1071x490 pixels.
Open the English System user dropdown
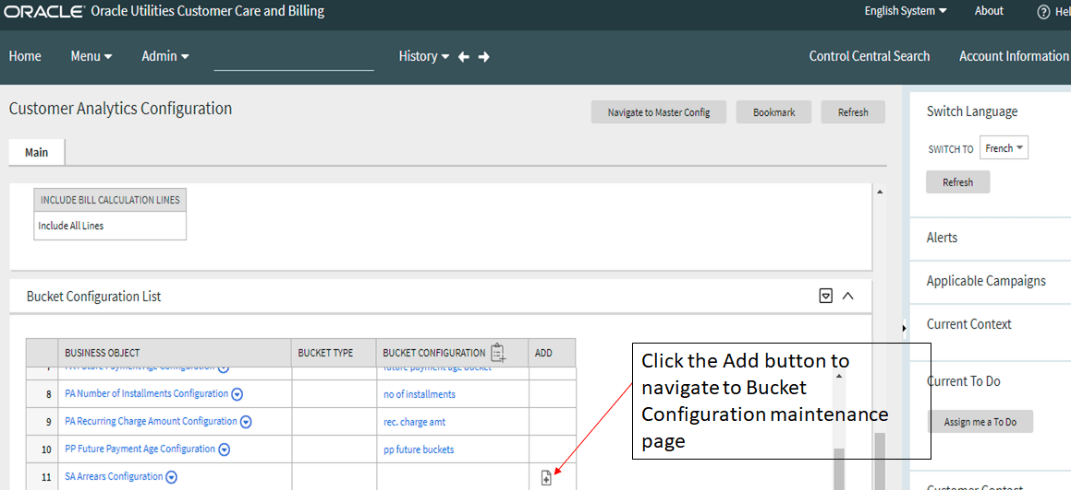906,11
